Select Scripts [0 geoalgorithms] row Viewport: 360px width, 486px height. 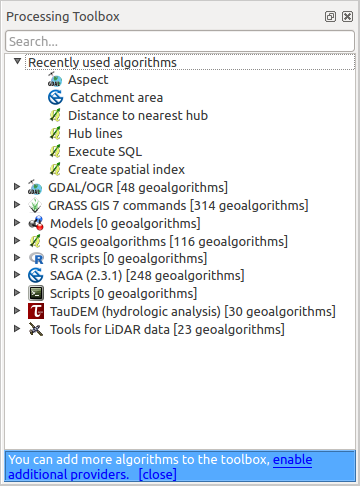click(x=123, y=294)
